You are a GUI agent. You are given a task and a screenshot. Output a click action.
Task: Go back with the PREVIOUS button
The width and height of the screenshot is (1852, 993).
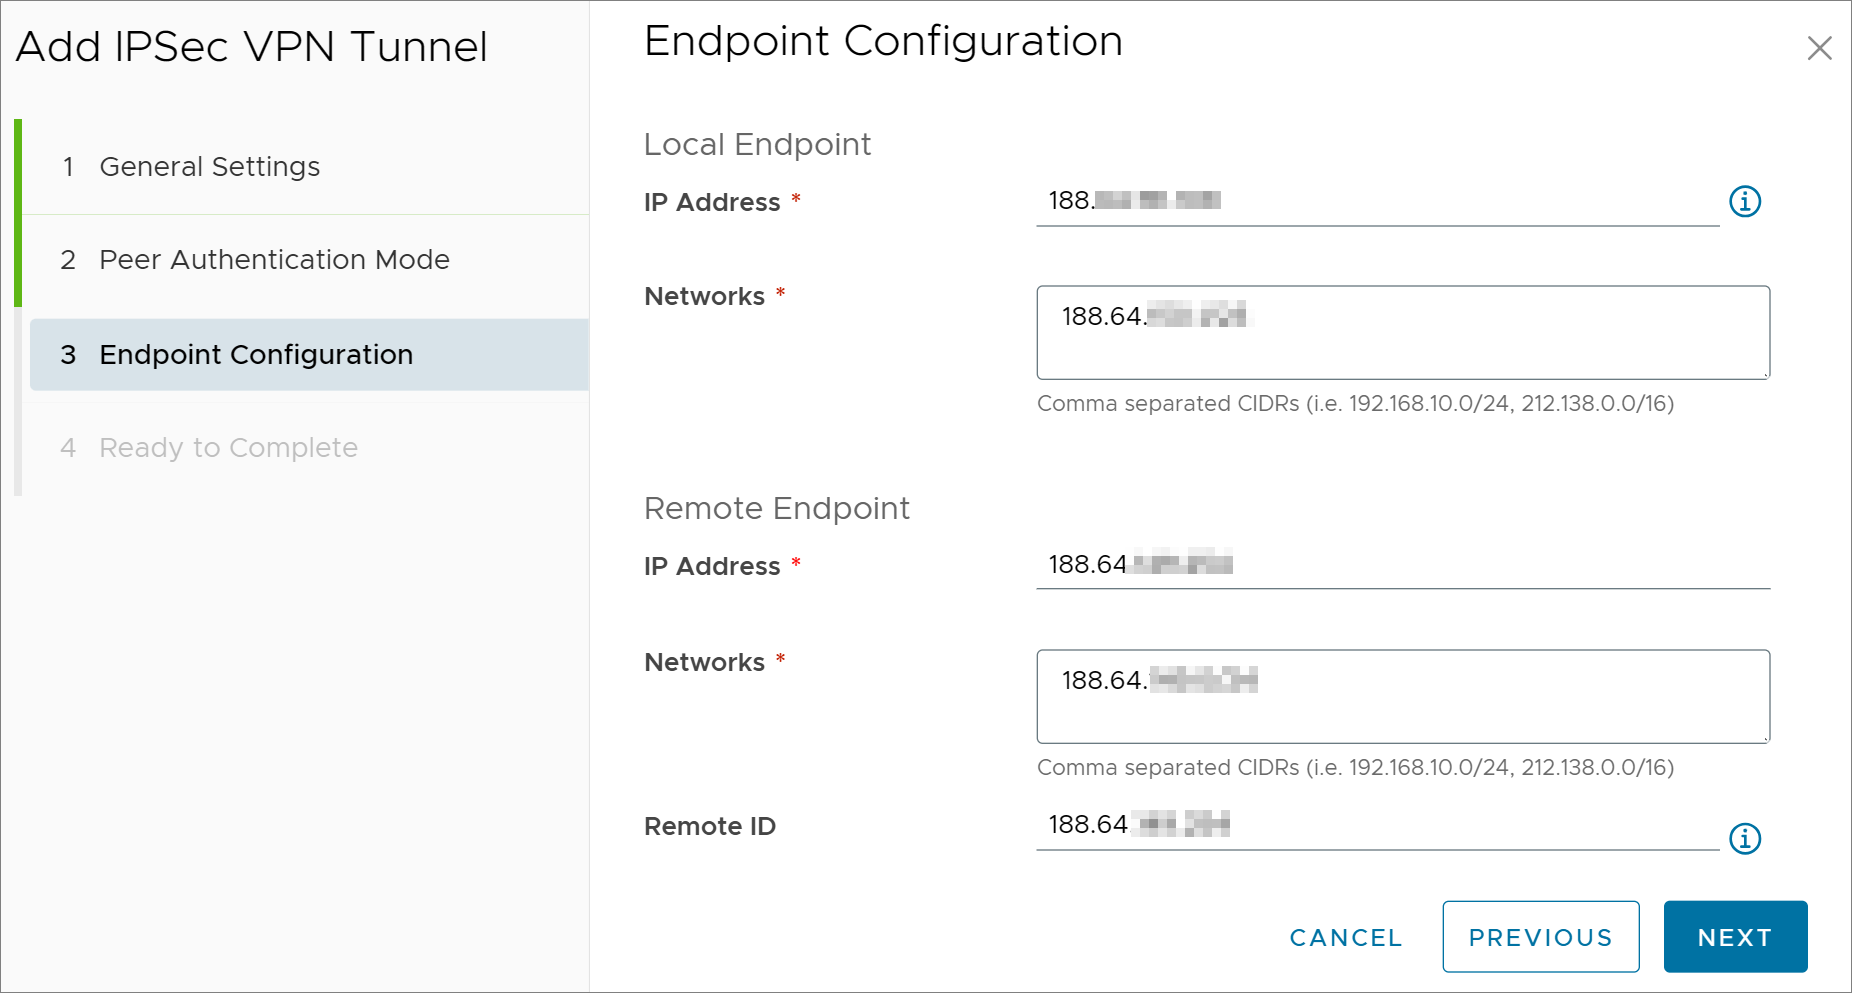click(x=1540, y=937)
